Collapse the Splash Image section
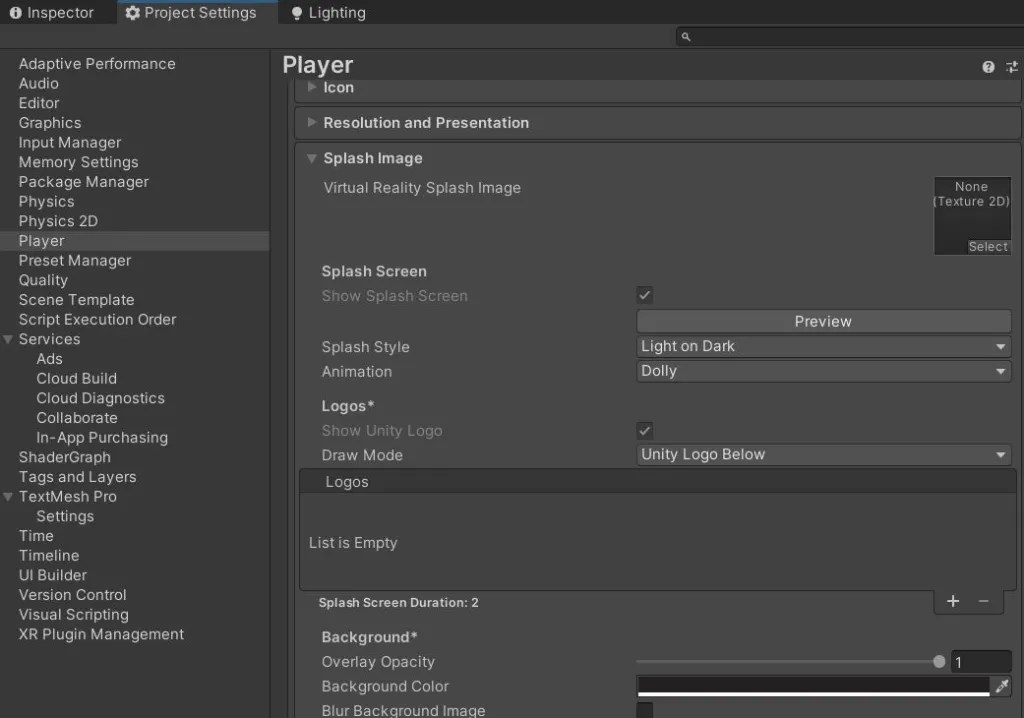Image resolution: width=1024 pixels, height=718 pixels. [311, 158]
